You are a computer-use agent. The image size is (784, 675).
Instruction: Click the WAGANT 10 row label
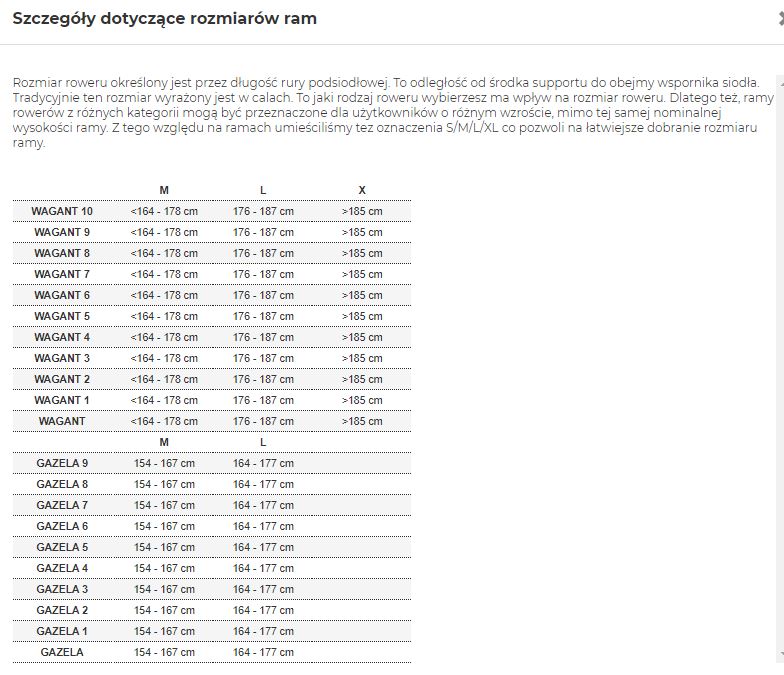click(x=62, y=212)
